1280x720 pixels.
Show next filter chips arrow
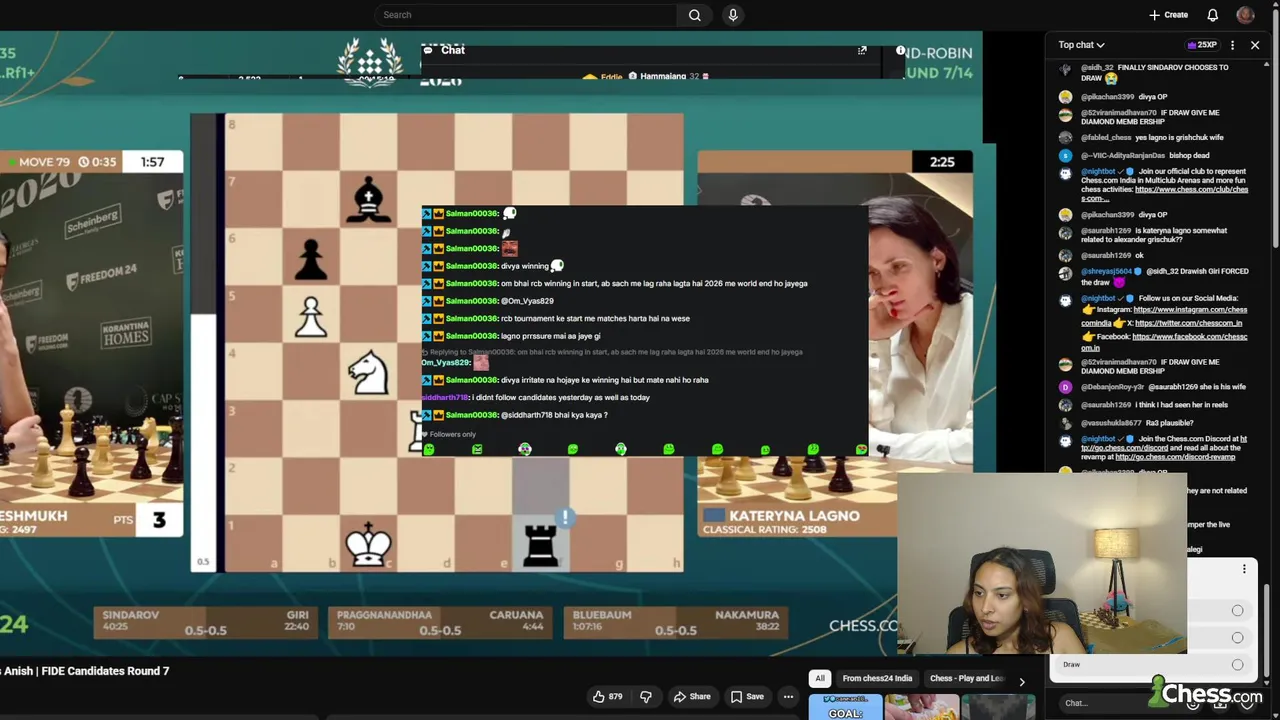1021,681
